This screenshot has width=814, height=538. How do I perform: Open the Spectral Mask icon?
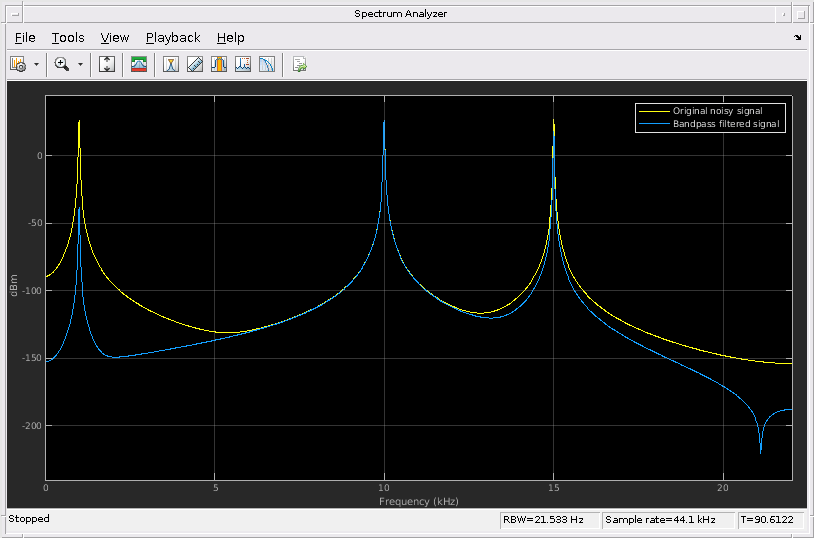click(x=140, y=64)
